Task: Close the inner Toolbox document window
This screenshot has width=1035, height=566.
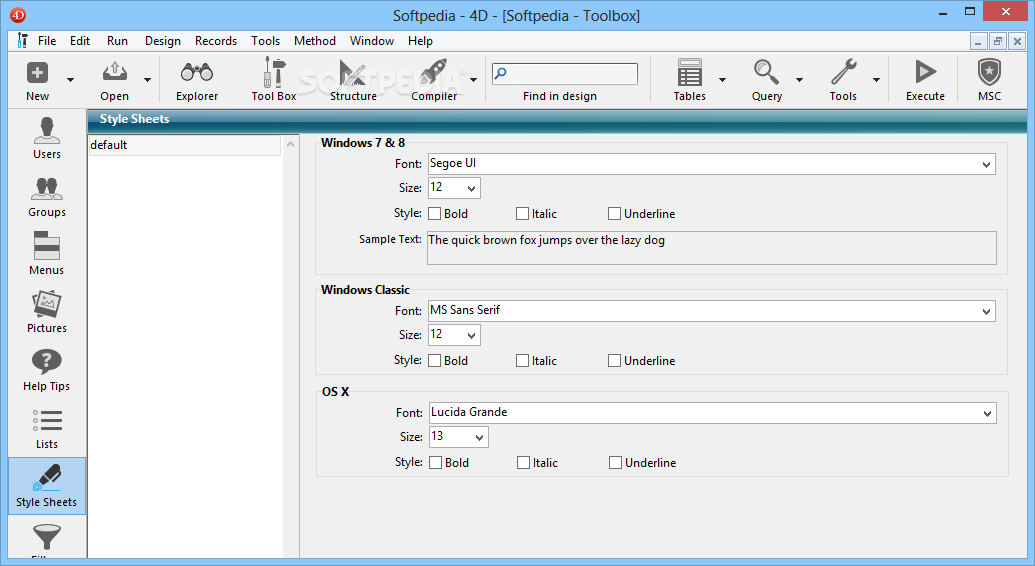Action: click(x=1017, y=41)
